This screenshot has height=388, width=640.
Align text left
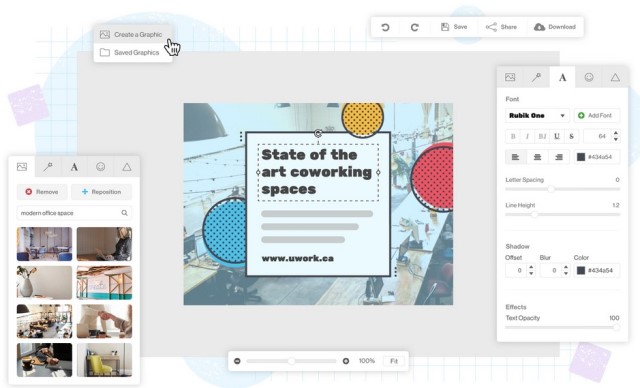516,157
